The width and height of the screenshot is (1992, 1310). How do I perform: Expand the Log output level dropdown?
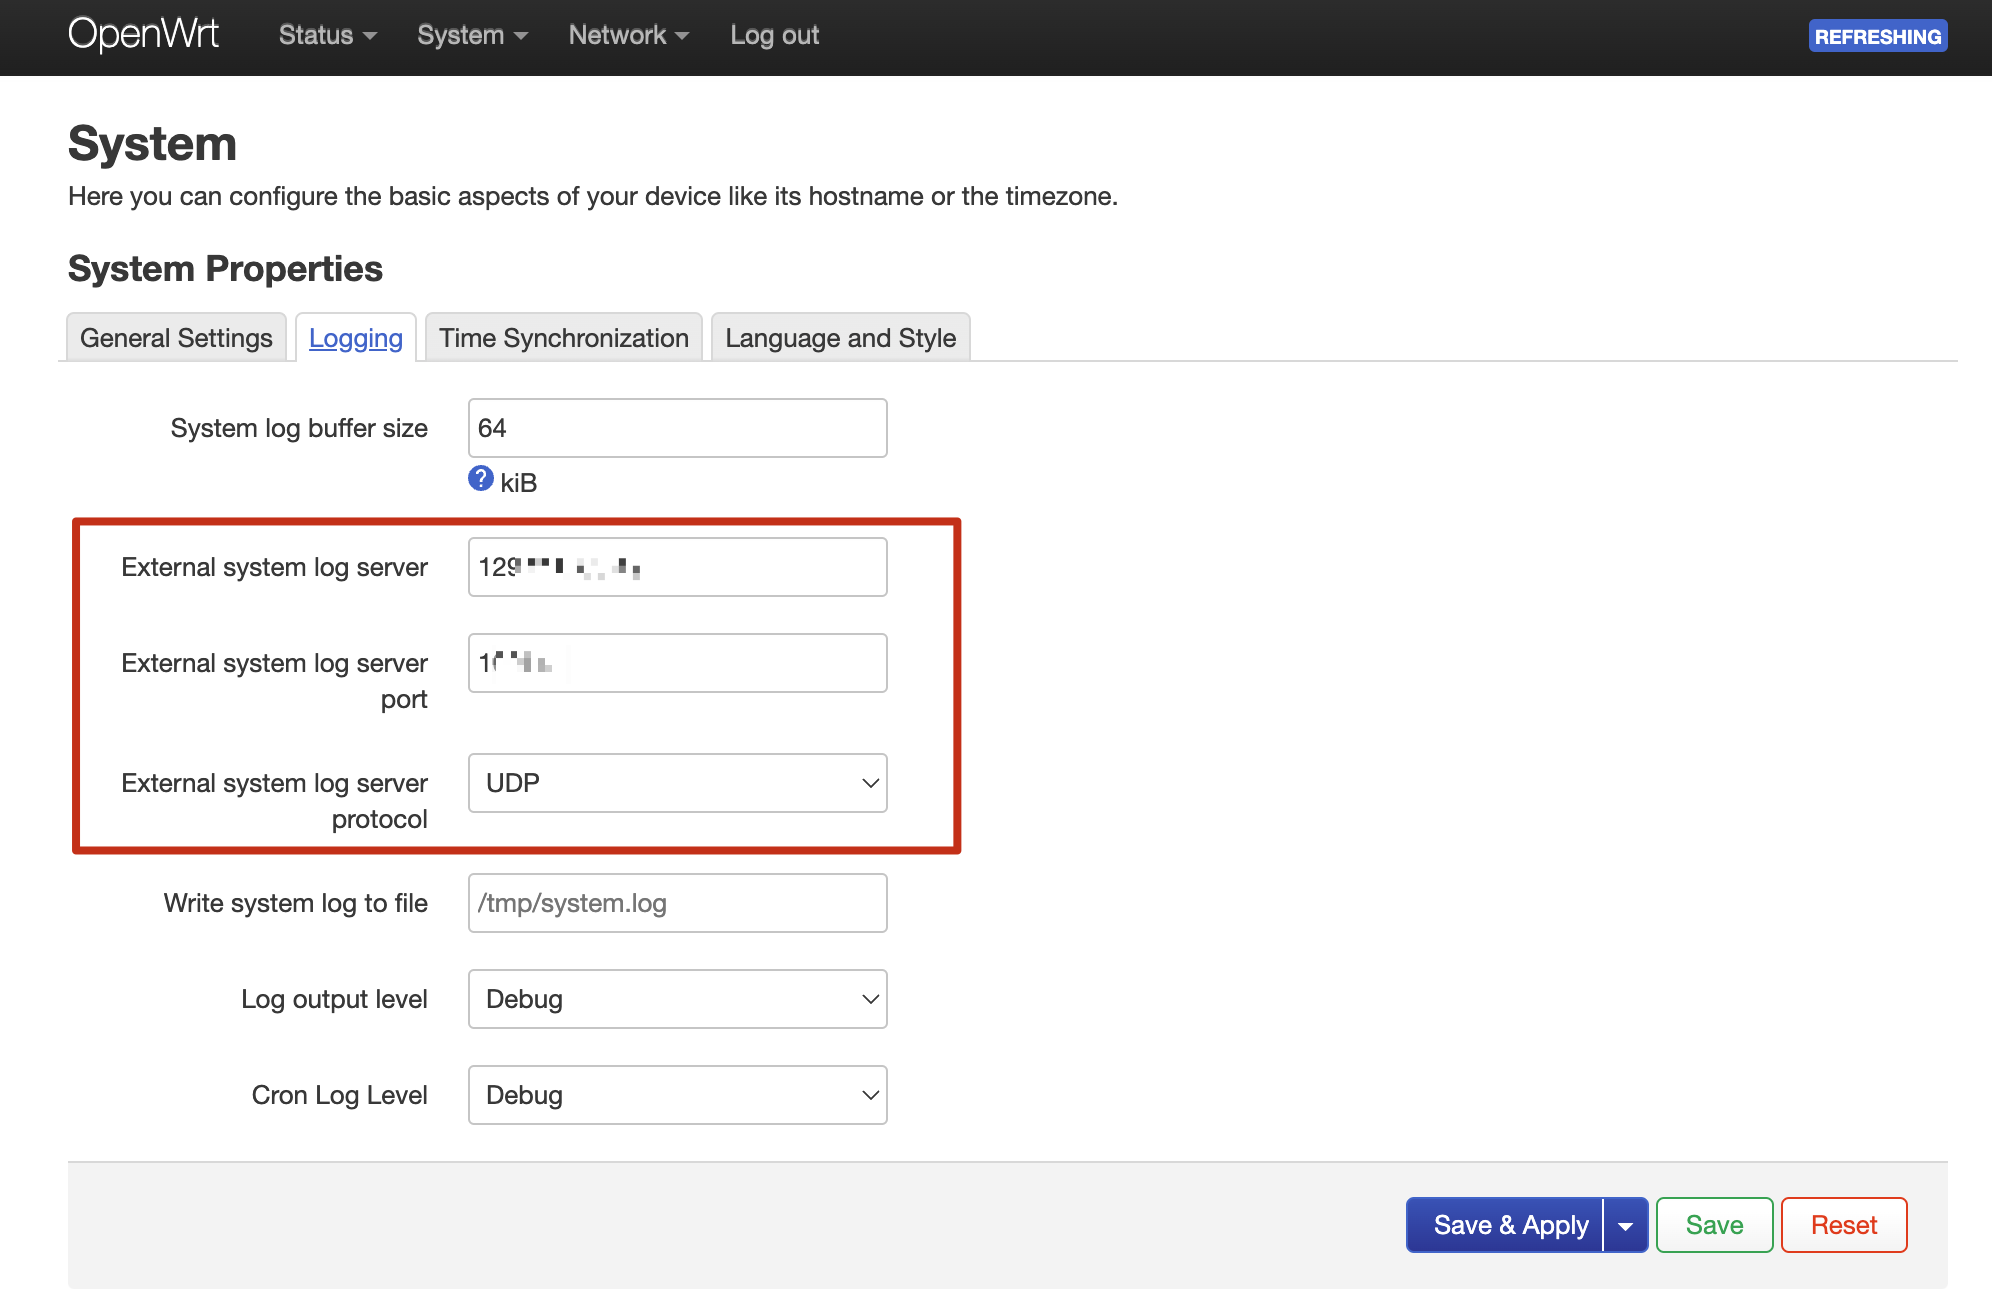point(677,999)
